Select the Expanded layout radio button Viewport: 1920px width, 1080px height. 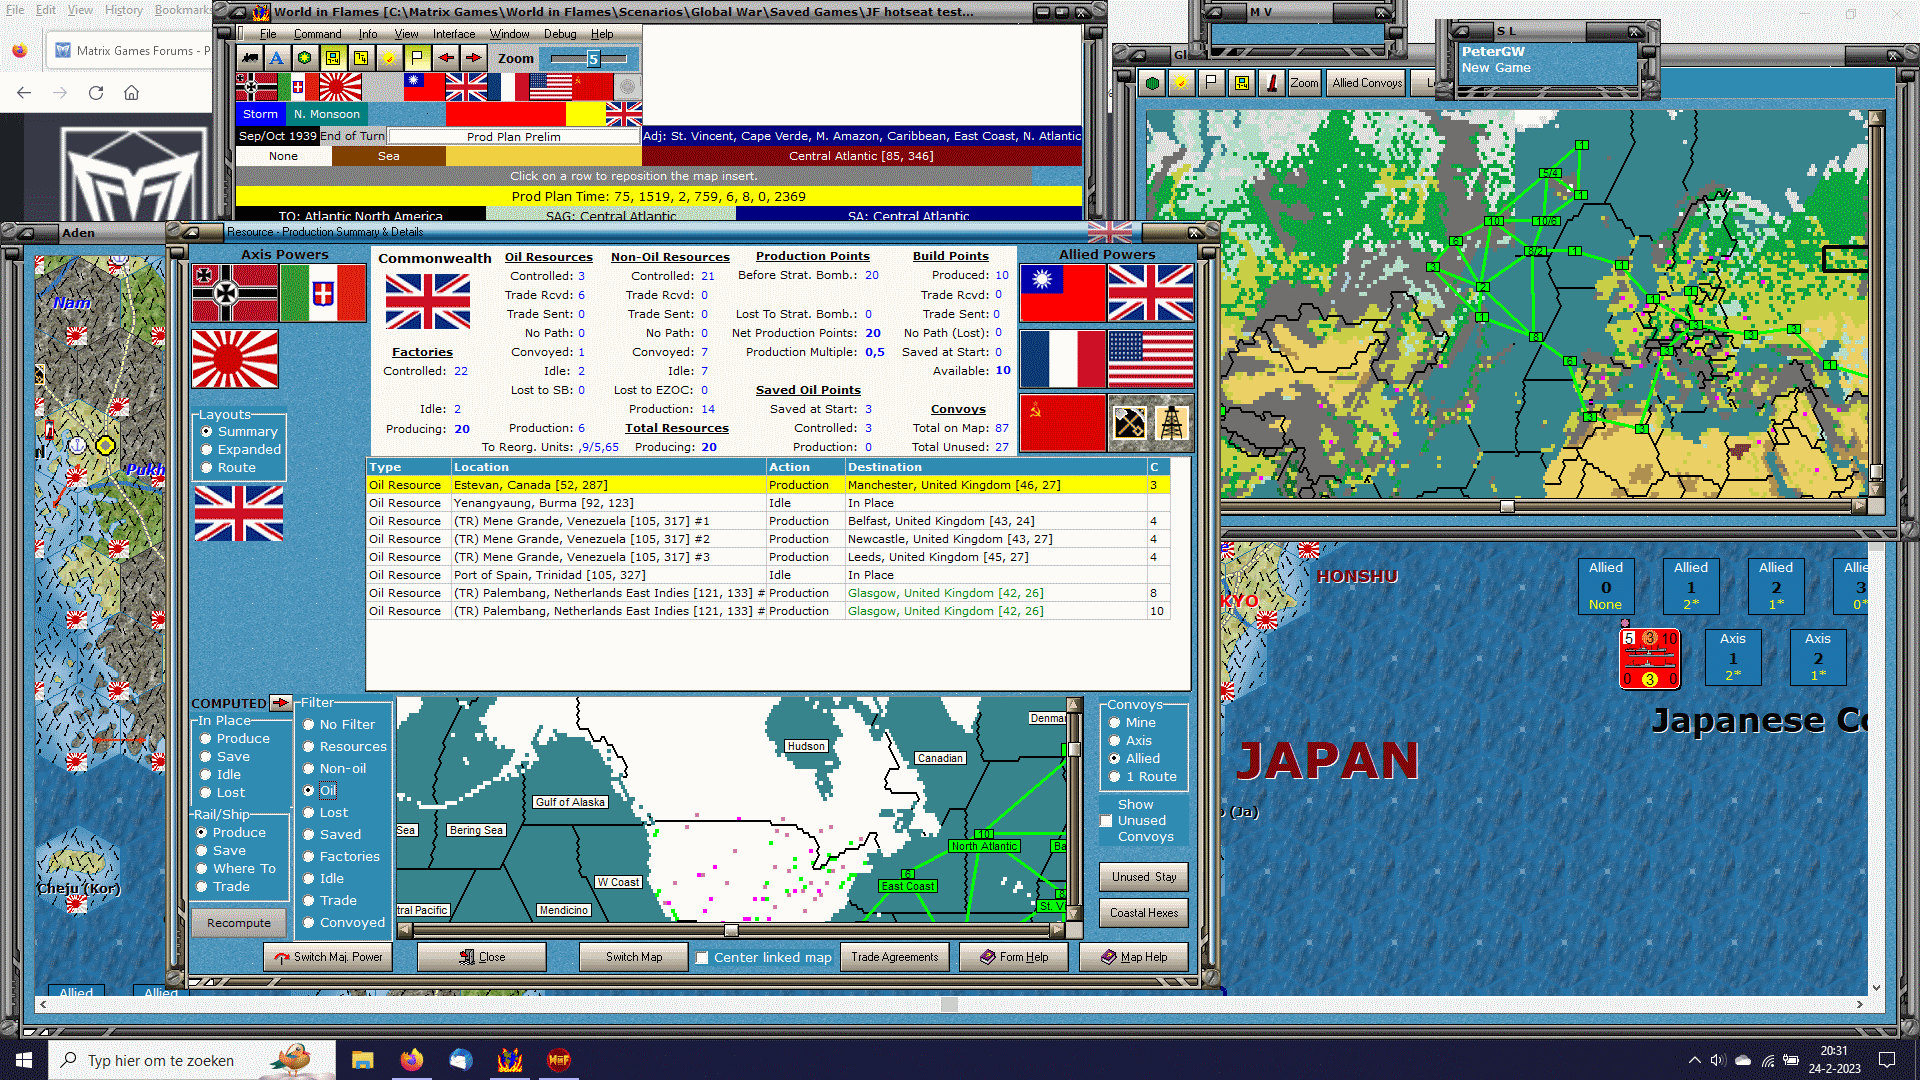coord(207,450)
